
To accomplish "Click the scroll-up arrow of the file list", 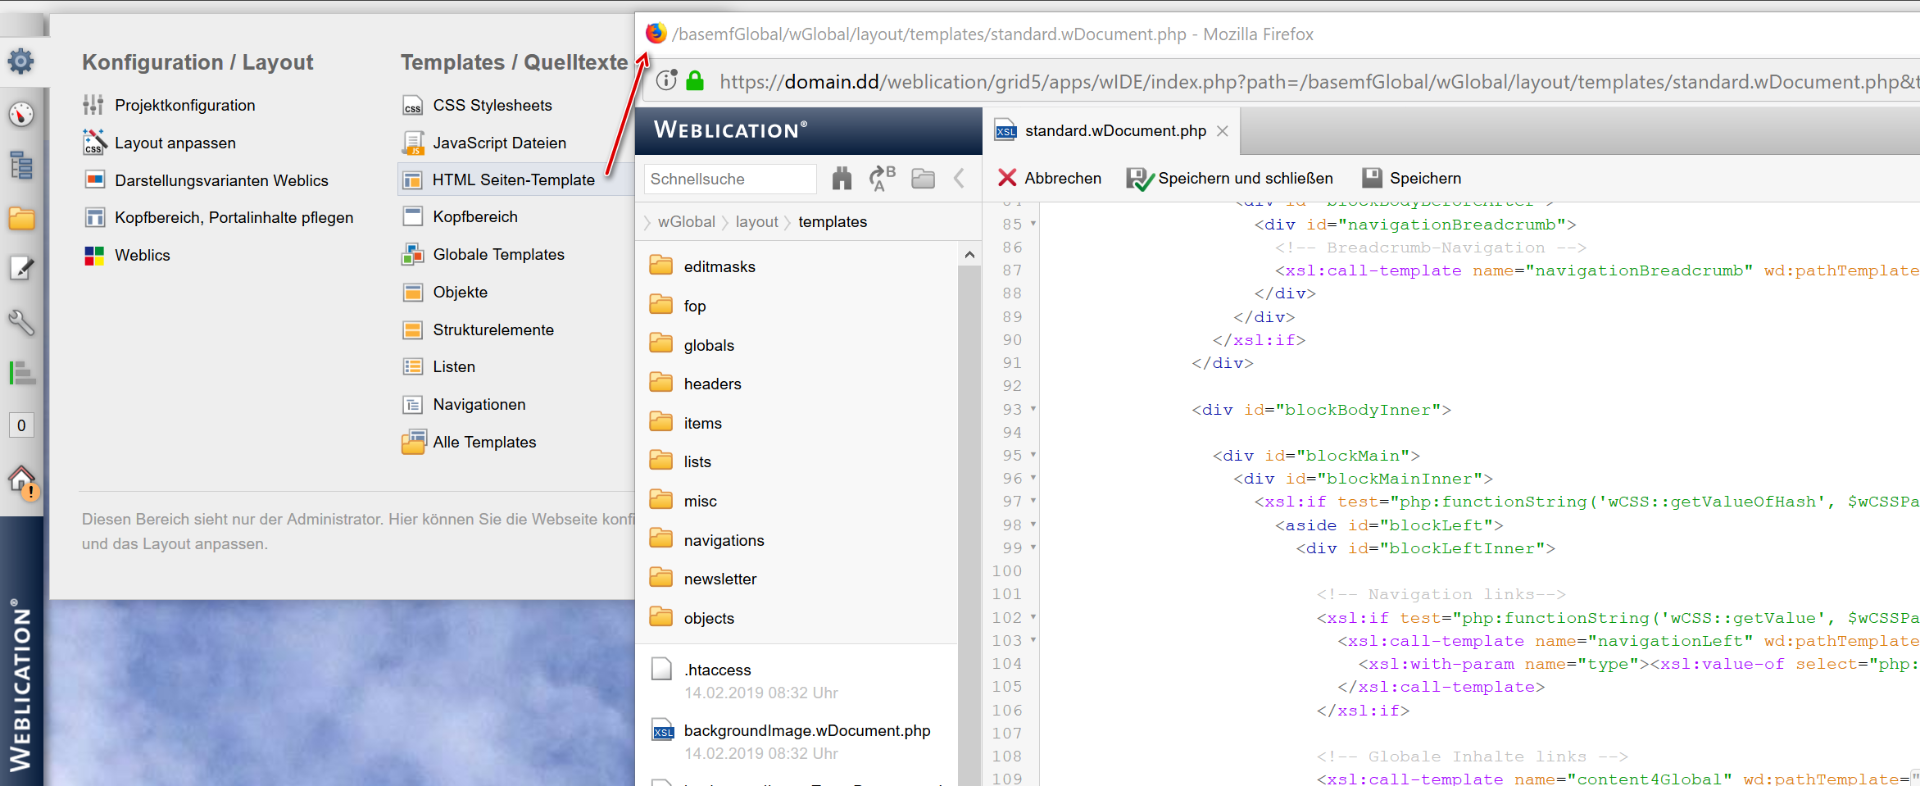I will pyautogui.click(x=969, y=255).
